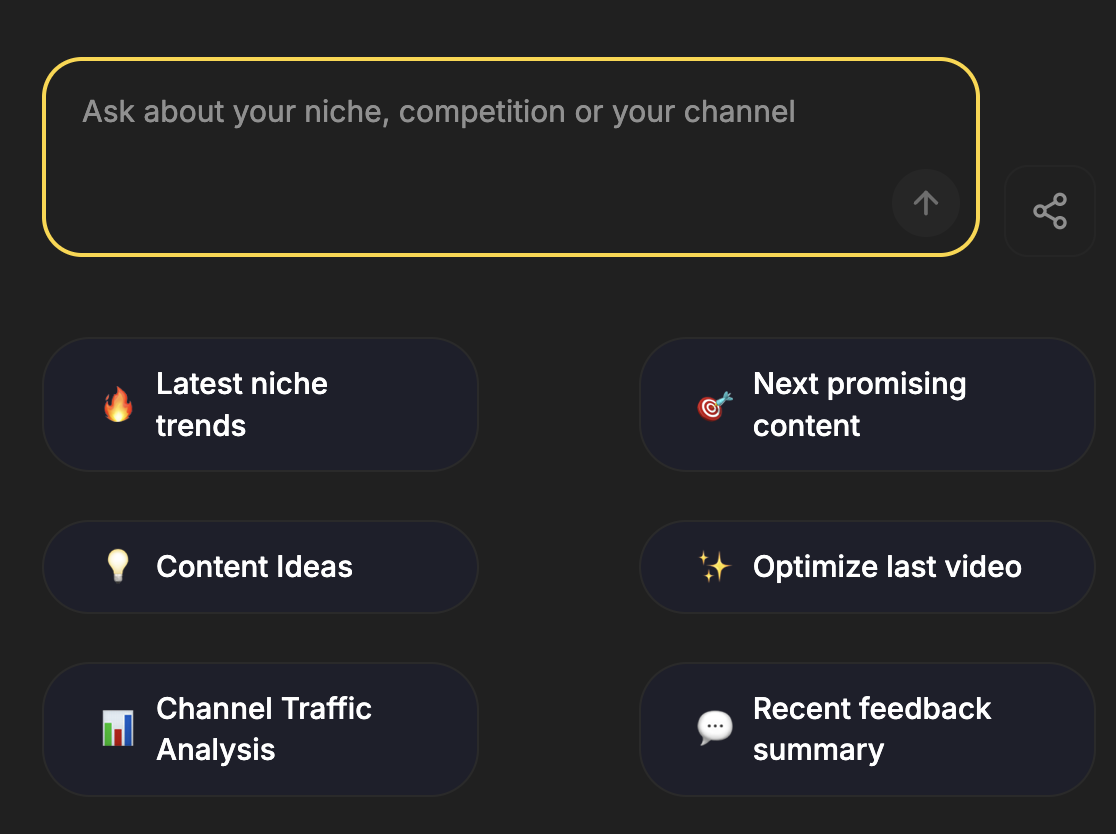Click the 'Latest niche trends' text label

[242, 404]
